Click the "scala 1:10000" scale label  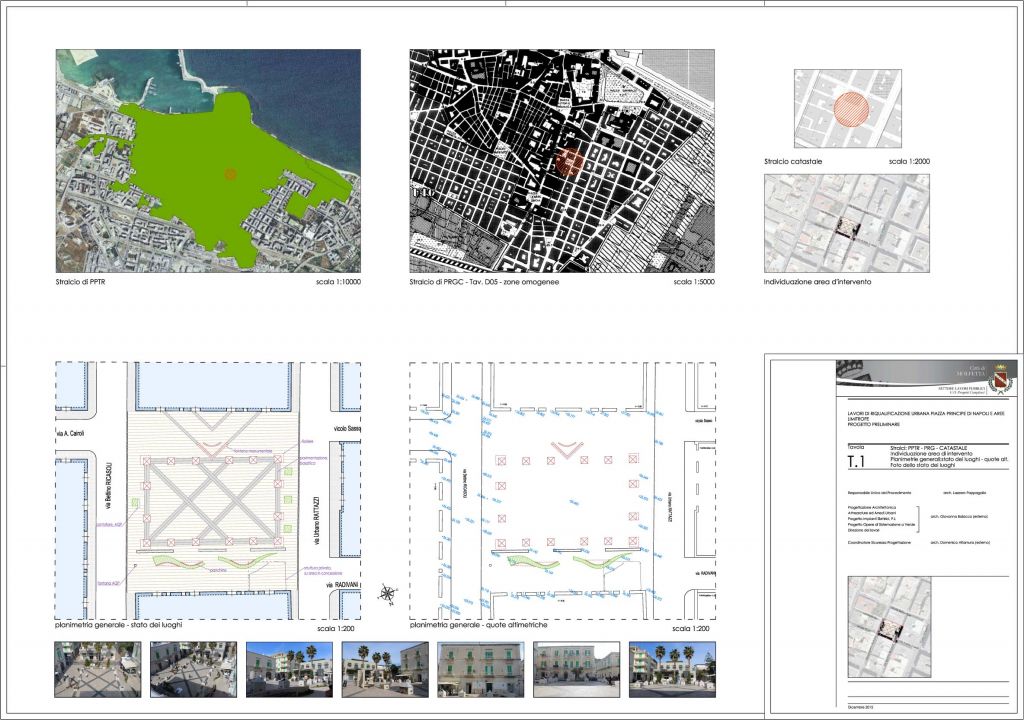pyautogui.click(x=336, y=283)
